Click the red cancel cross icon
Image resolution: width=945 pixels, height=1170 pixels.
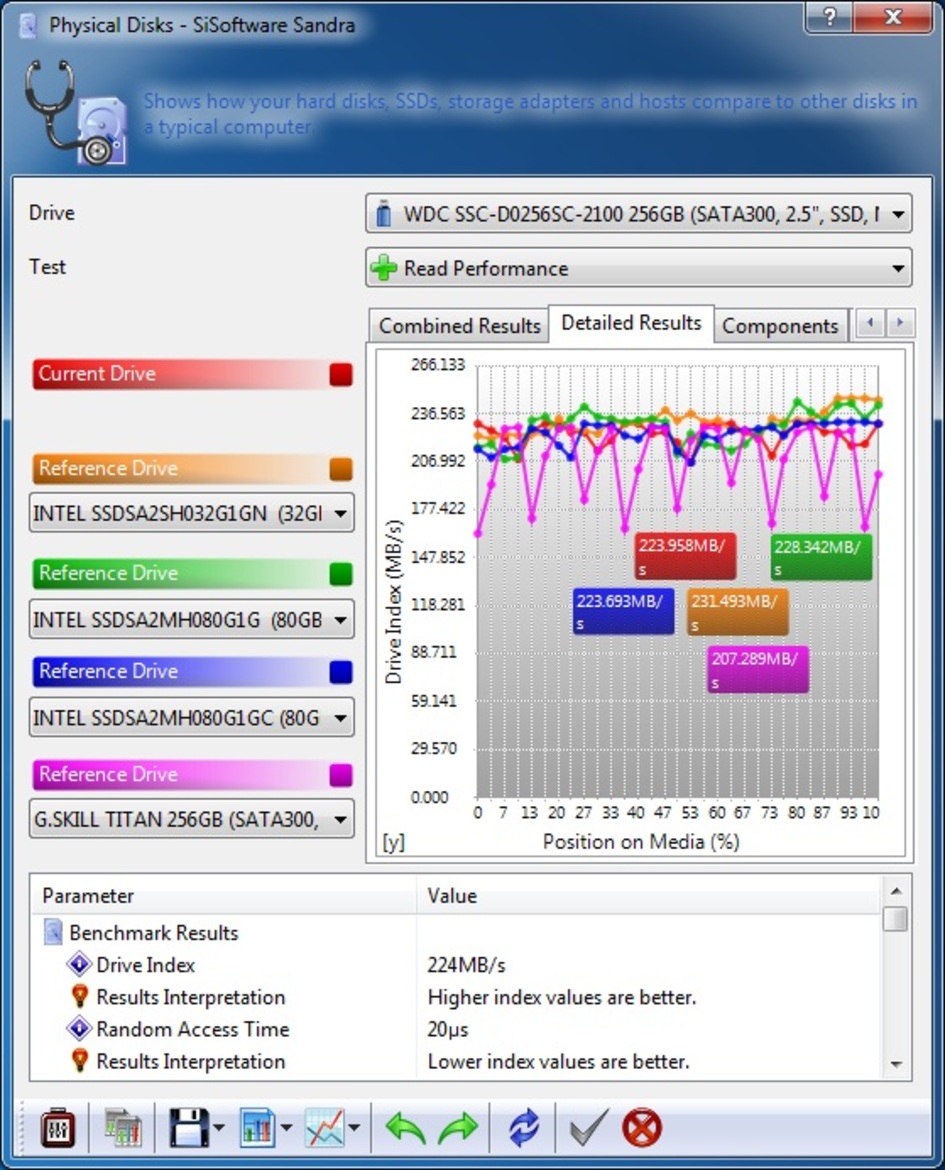coord(641,1128)
